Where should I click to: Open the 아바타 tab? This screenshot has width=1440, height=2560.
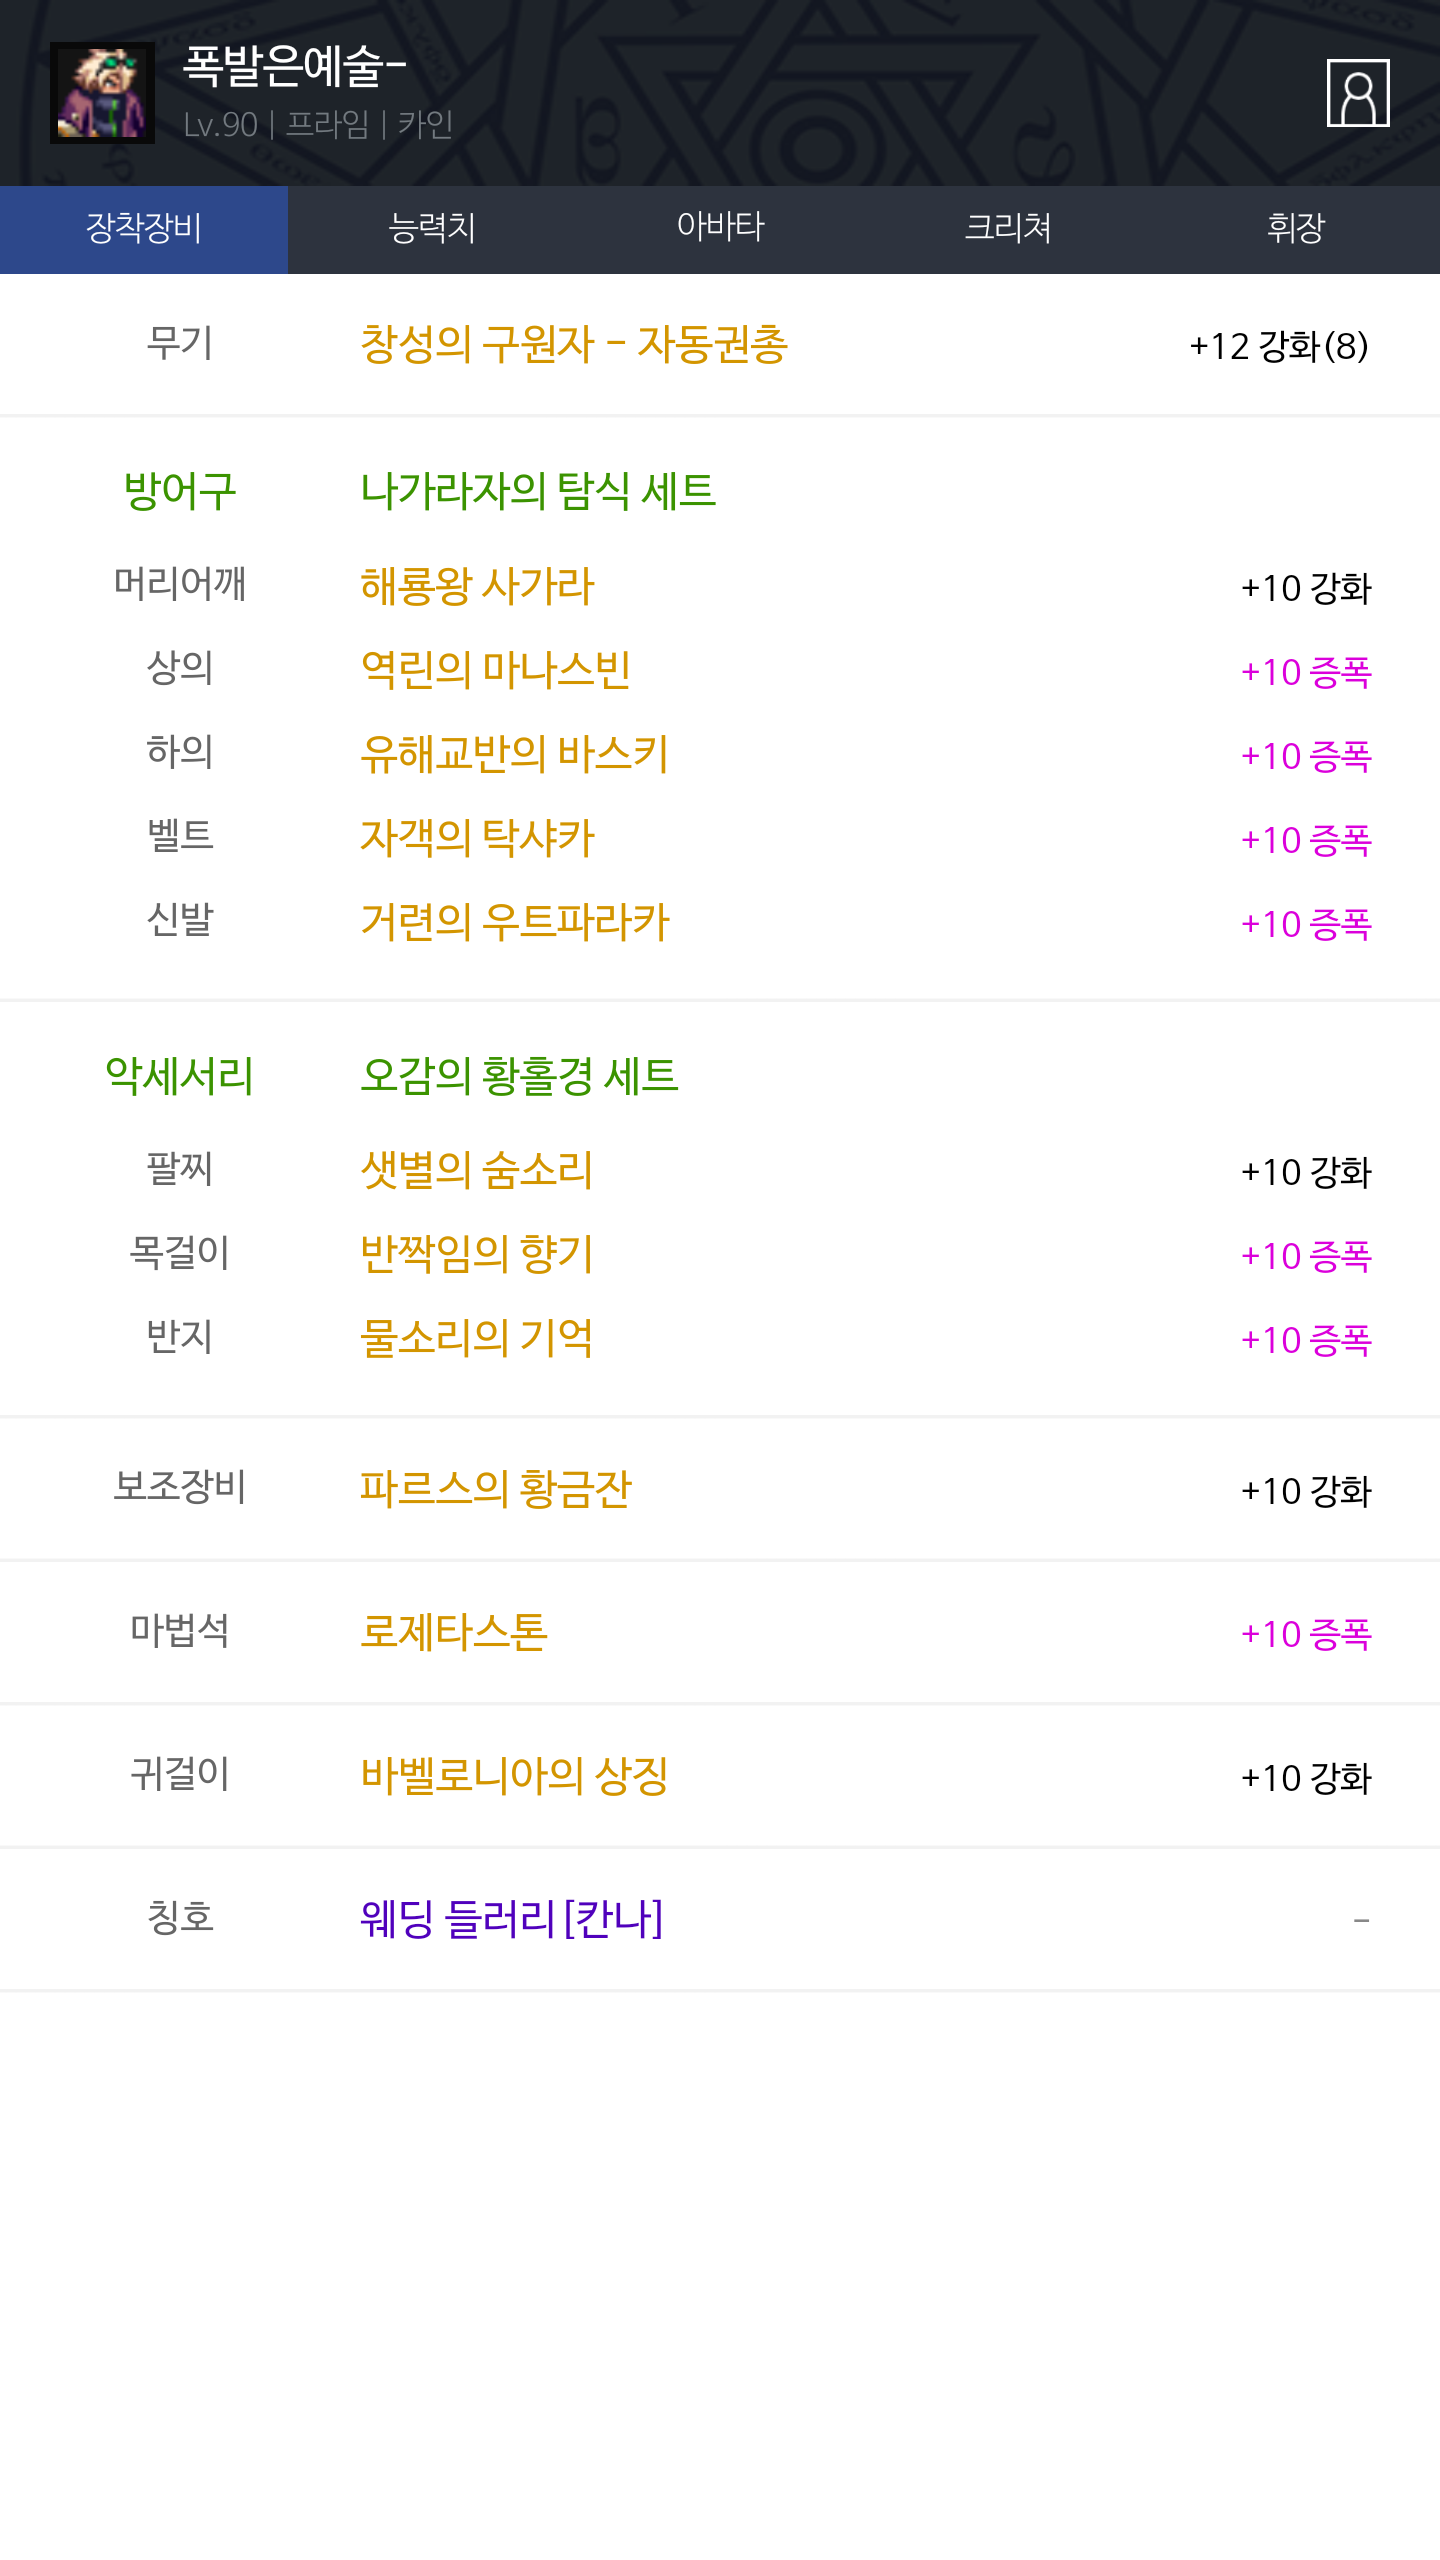[x=720, y=229]
